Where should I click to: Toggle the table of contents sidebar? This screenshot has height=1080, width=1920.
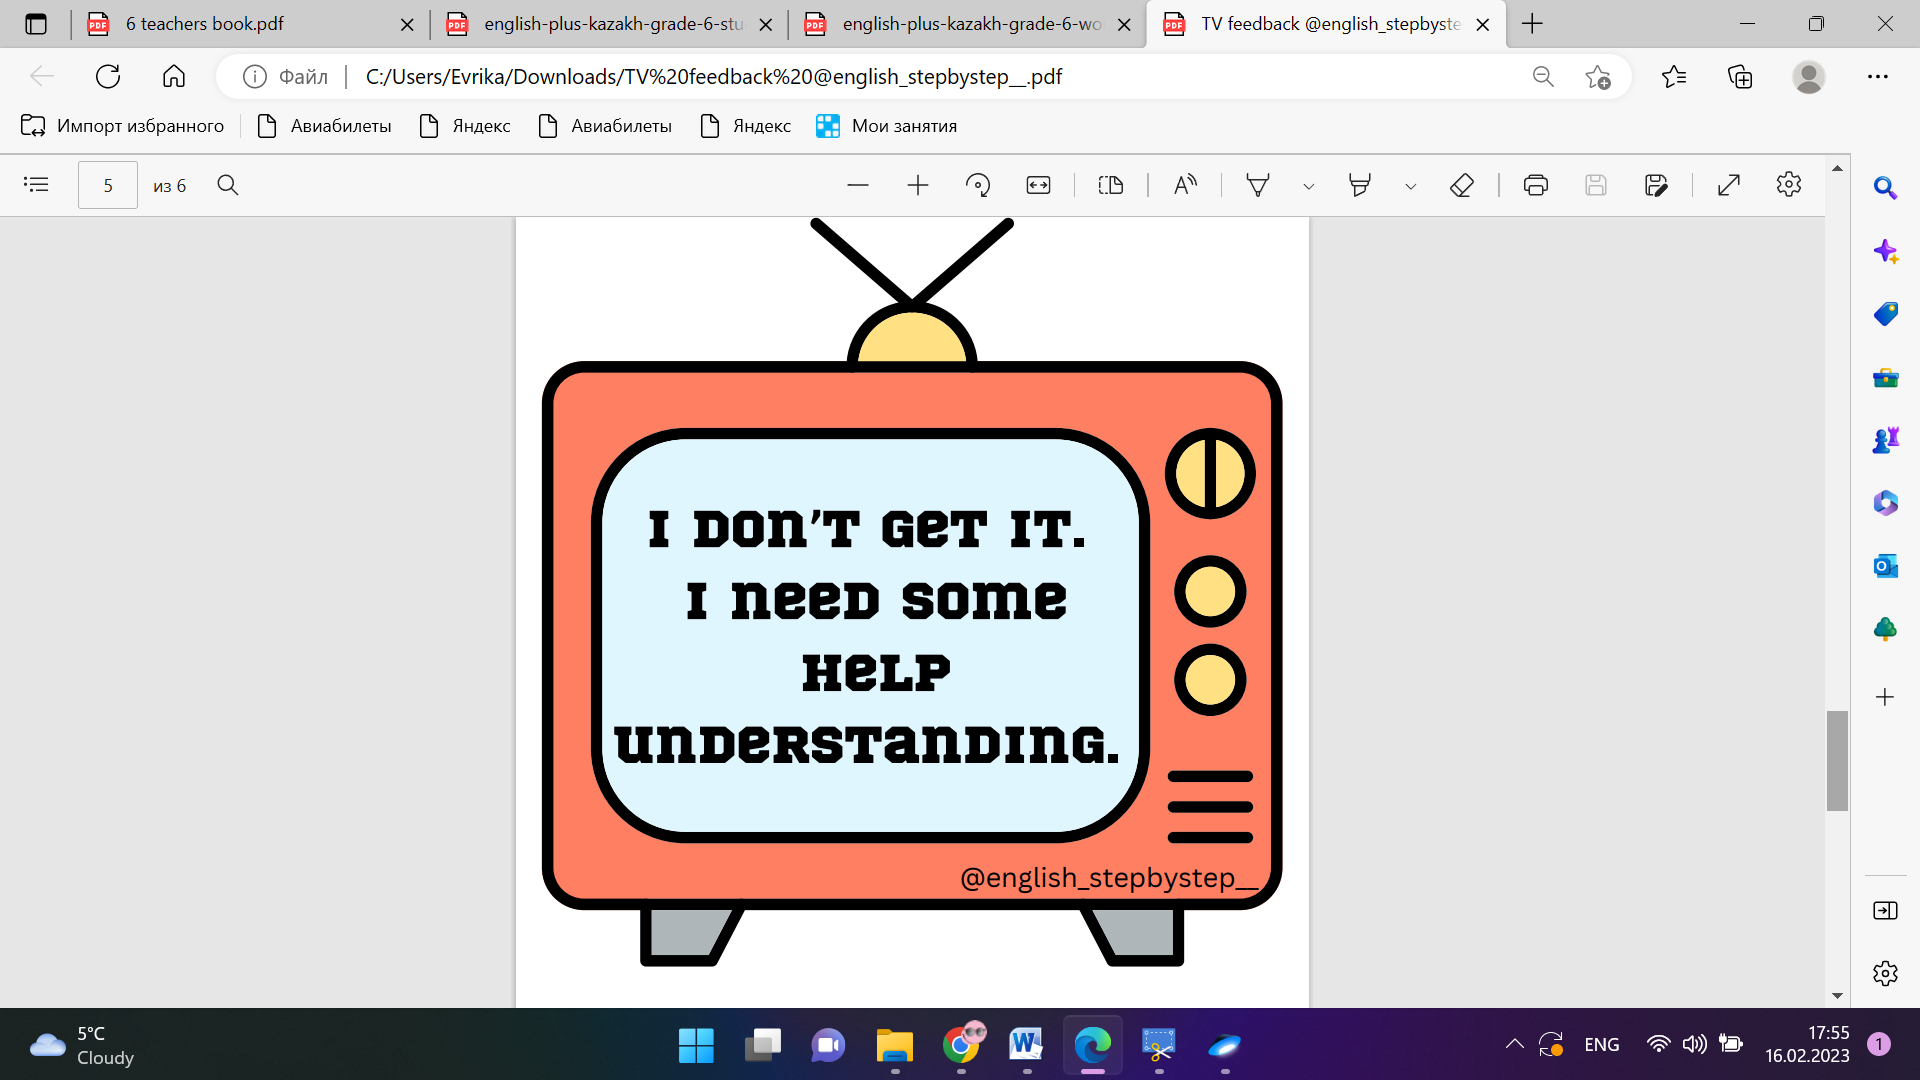click(36, 185)
